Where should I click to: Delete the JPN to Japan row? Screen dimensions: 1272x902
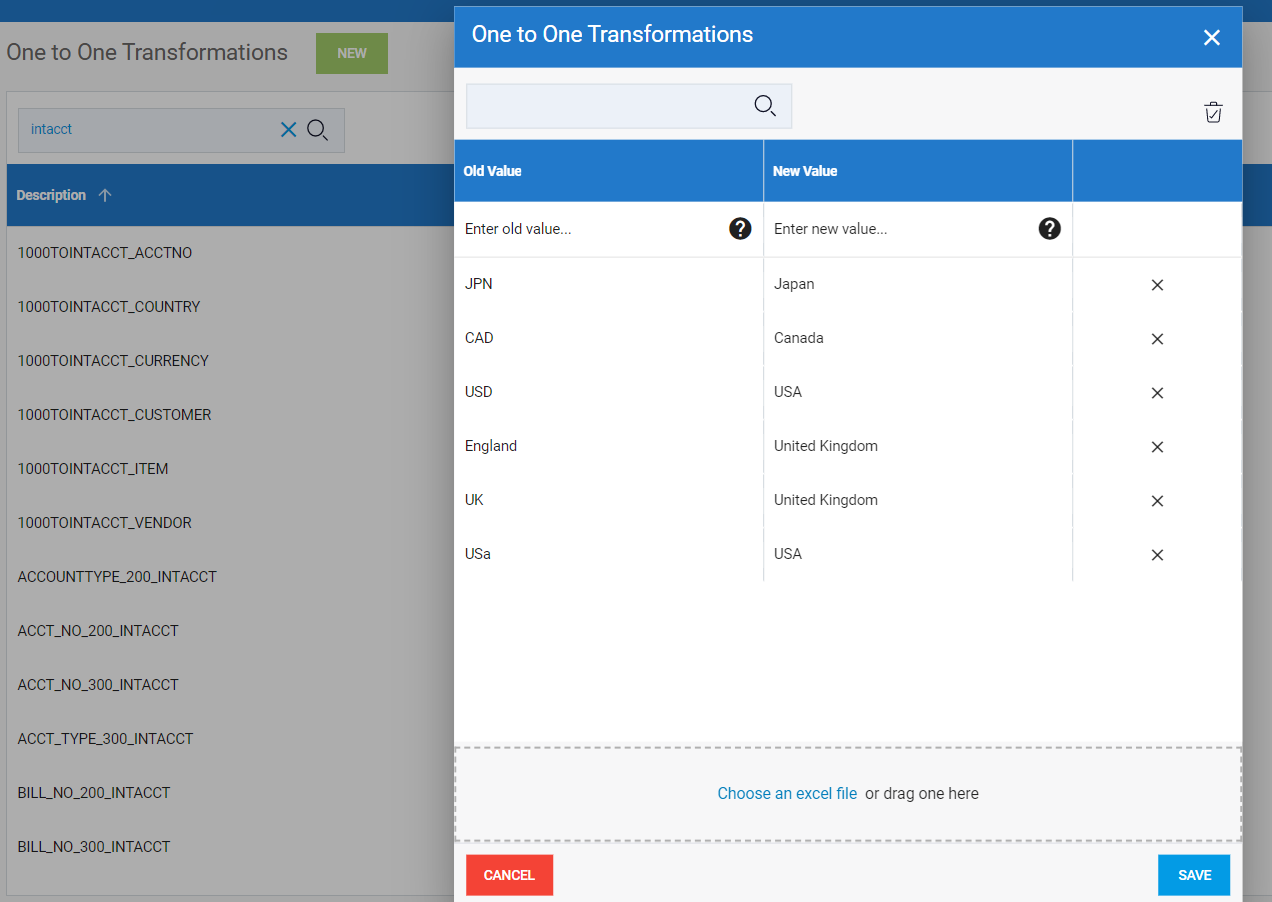1157,285
